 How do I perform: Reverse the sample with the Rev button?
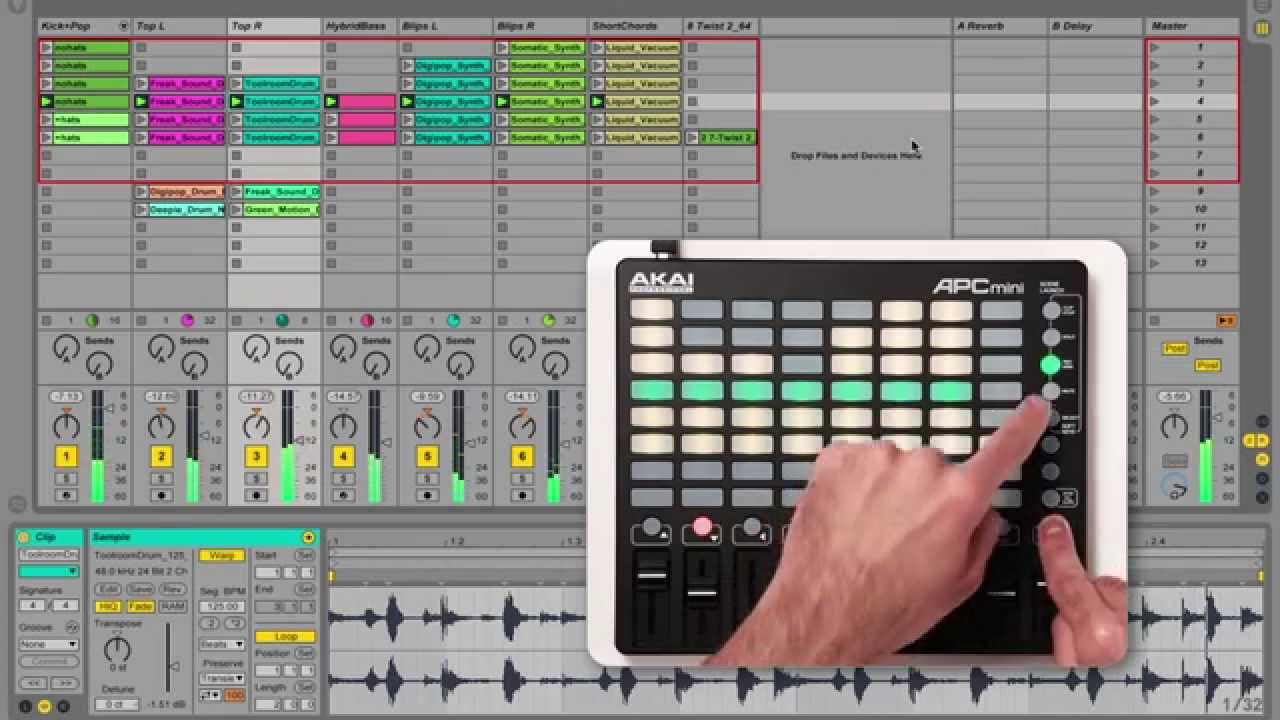pos(173,590)
